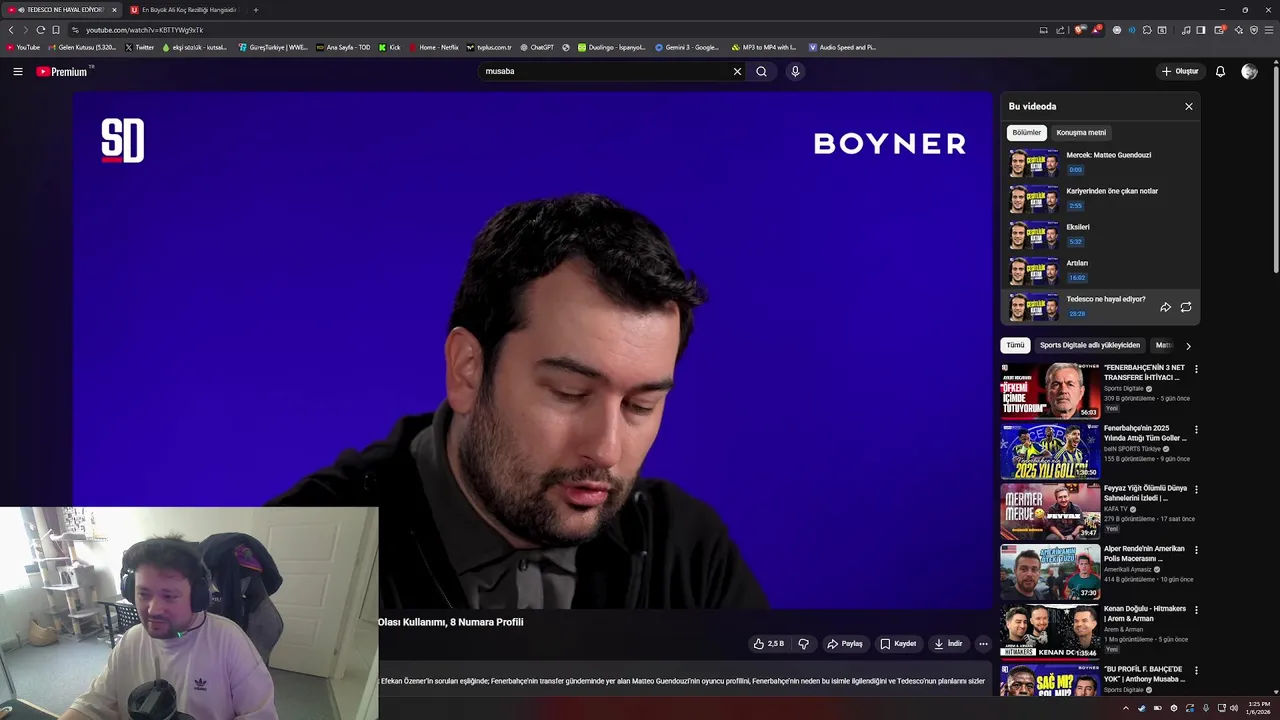Open the browser main menu
The image size is (1280, 720).
tap(1269, 30)
